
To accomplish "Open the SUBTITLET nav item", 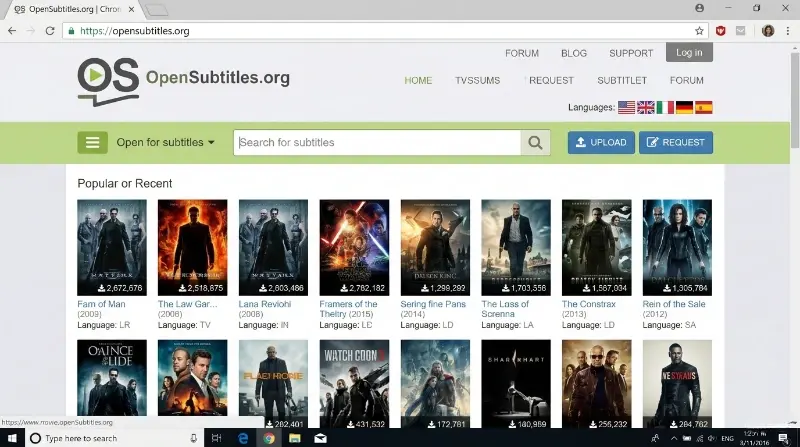I will (622, 80).
